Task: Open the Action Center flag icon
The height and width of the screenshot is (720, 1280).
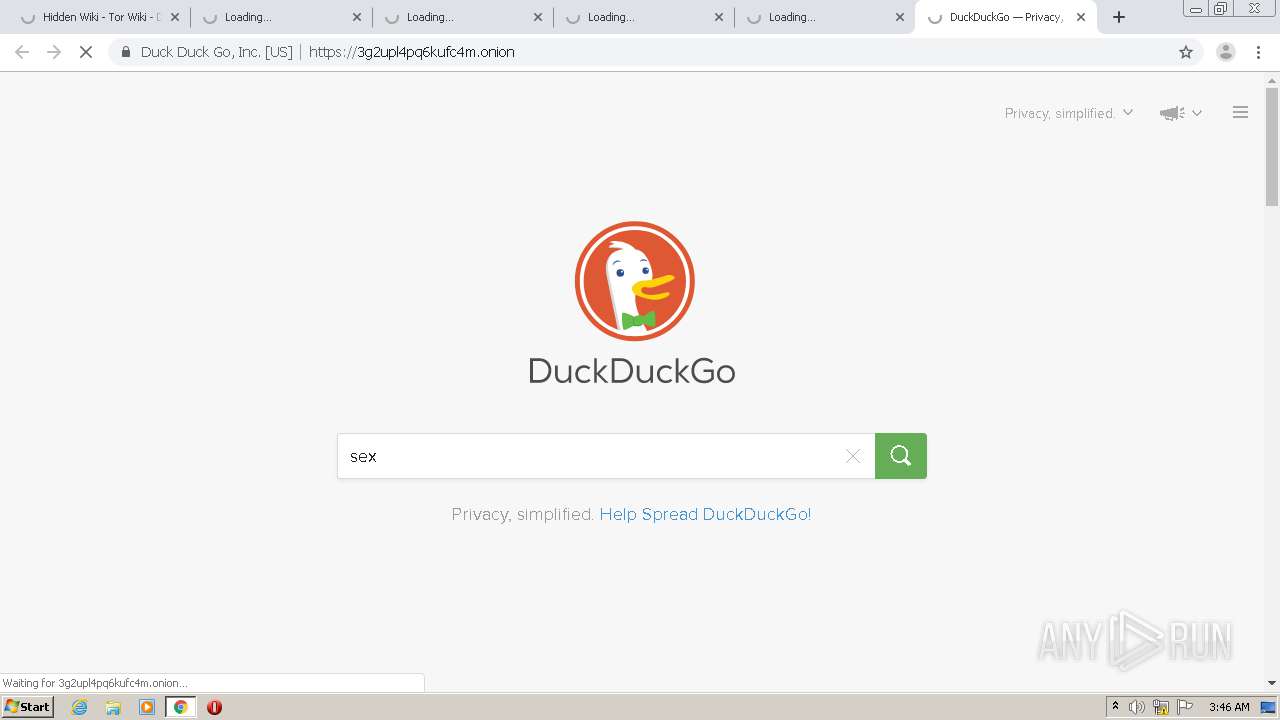Action: [1185, 707]
